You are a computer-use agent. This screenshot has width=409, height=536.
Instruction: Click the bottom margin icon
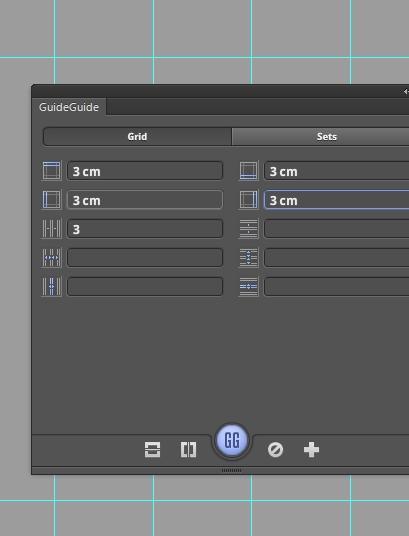pyautogui.click(x=249, y=171)
